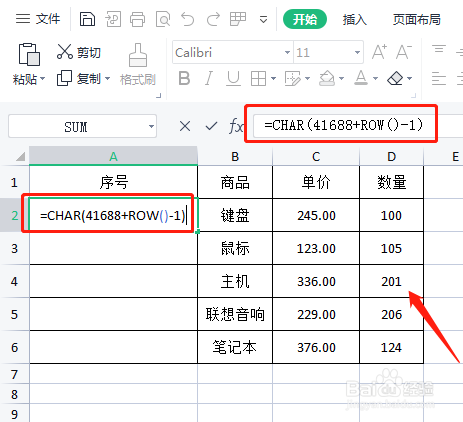
Task: Click the quantity cell 124
Action: tap(392, 347)
